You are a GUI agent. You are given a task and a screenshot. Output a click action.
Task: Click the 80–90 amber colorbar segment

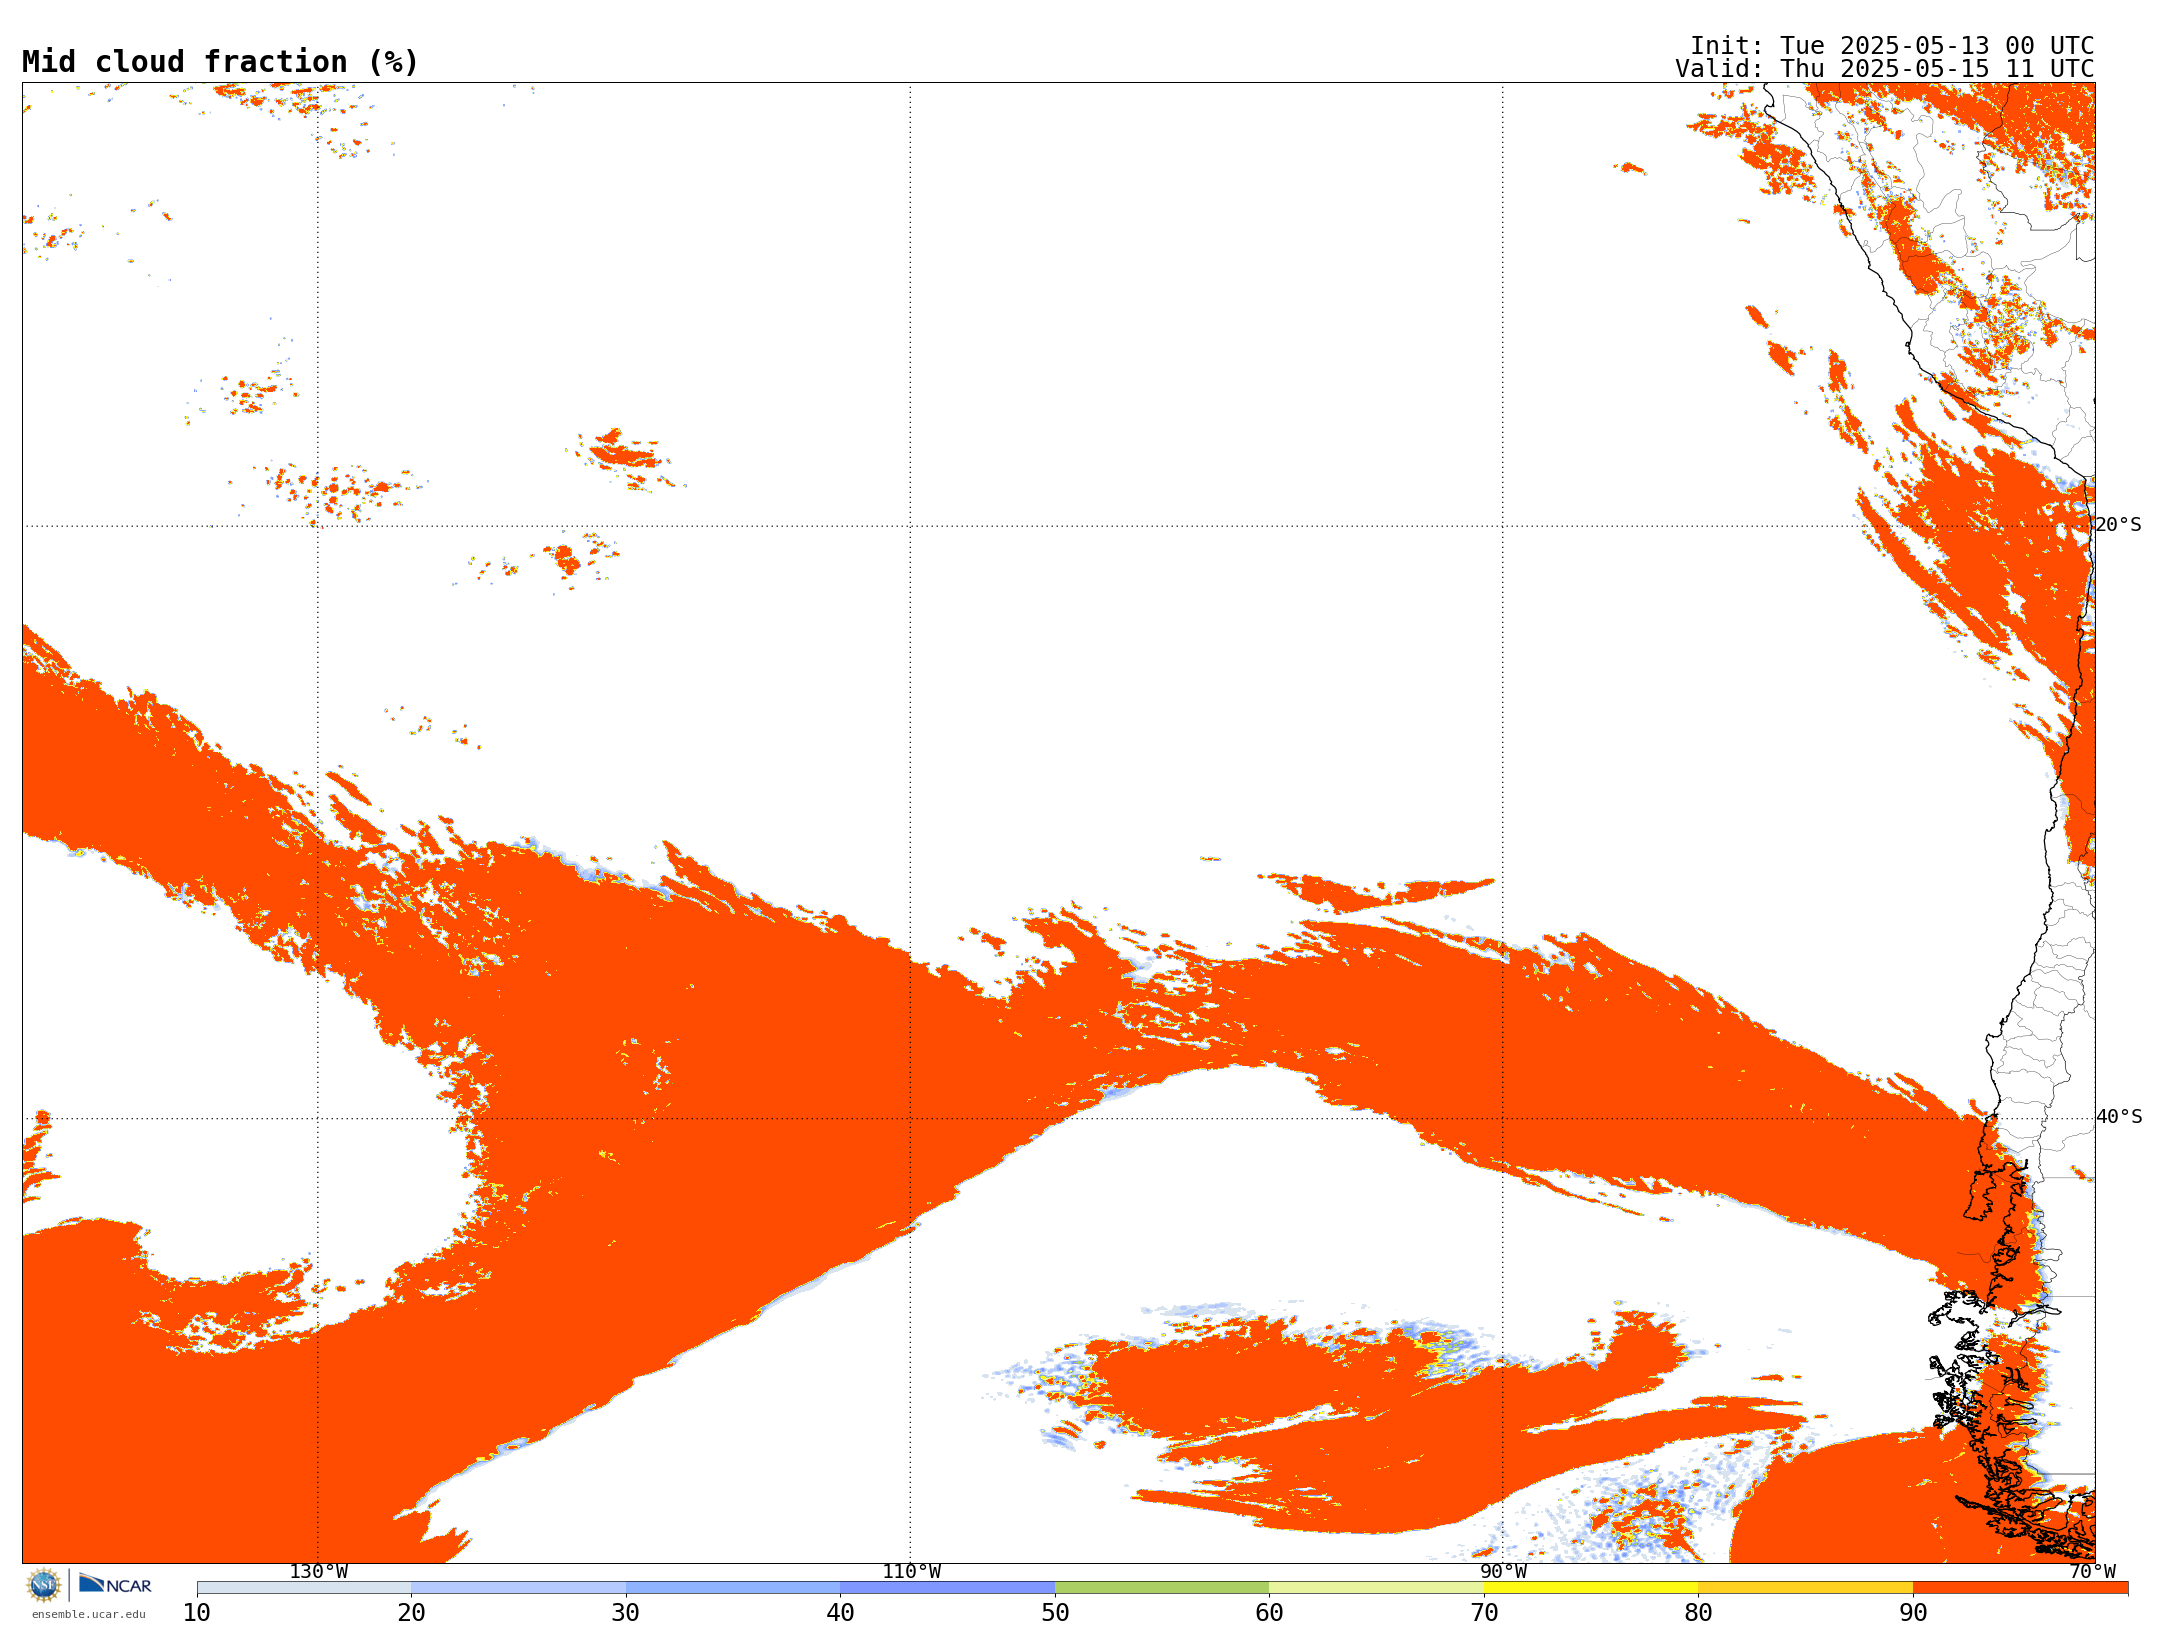click(x=1805, y=1588)
